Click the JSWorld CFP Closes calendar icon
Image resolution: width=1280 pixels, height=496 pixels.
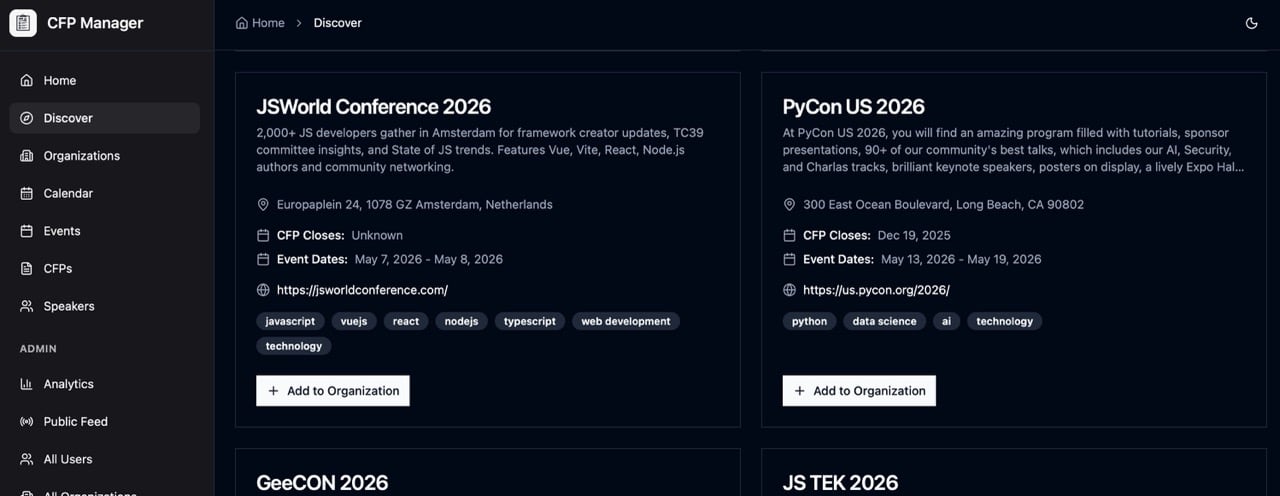(263, 235)
